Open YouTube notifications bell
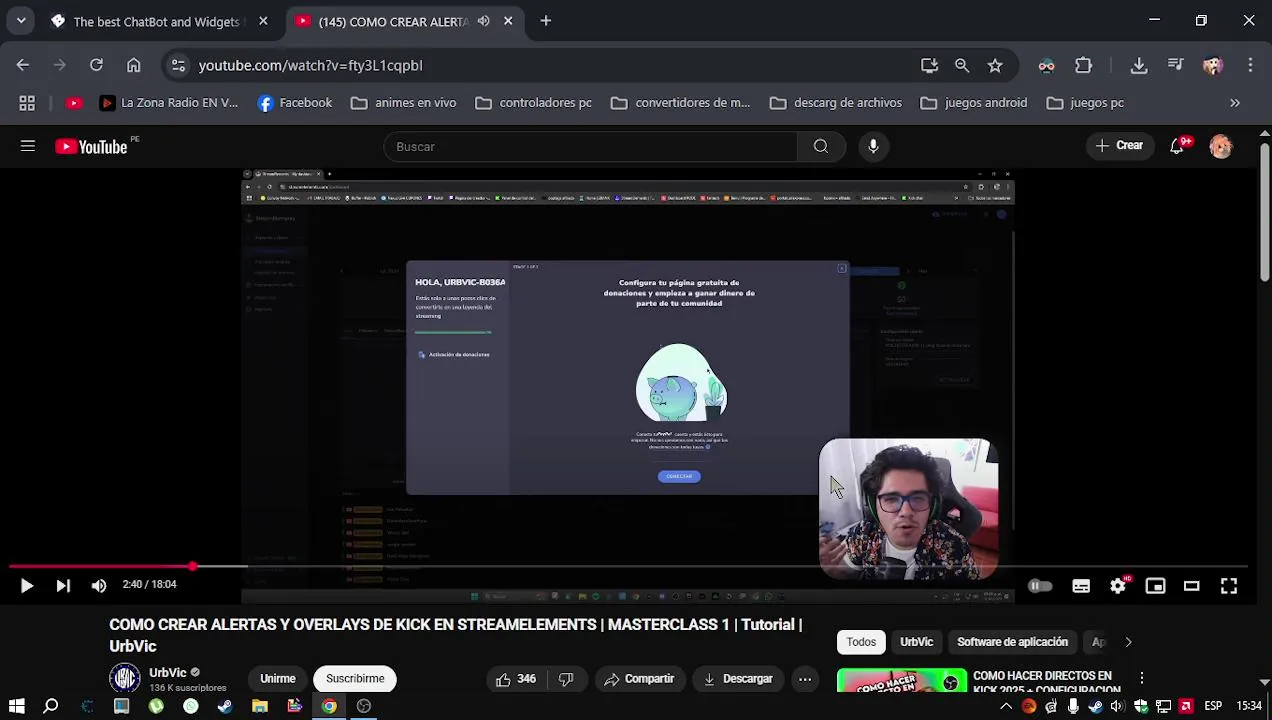 [x=1177, y=146]
